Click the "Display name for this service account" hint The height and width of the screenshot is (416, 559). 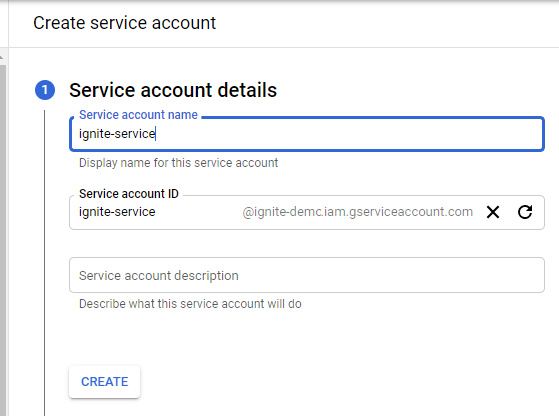(179, 163)
